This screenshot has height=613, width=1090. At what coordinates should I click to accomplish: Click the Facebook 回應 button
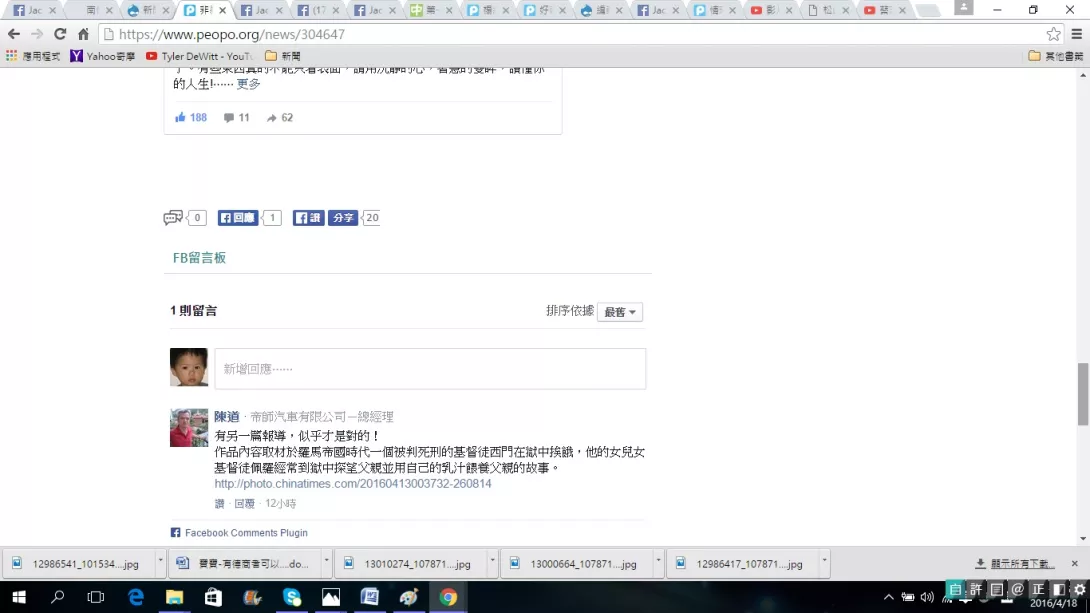coord(238,218)
